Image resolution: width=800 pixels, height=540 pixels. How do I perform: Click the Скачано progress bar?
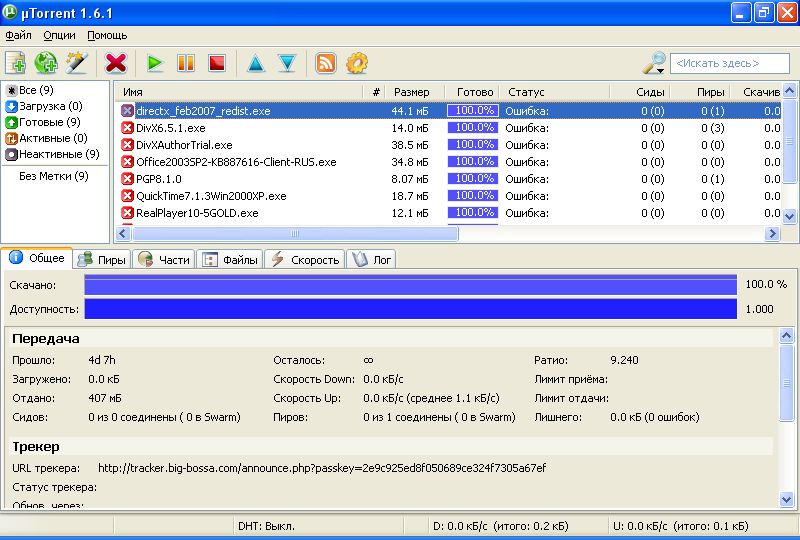click(411, 285)
